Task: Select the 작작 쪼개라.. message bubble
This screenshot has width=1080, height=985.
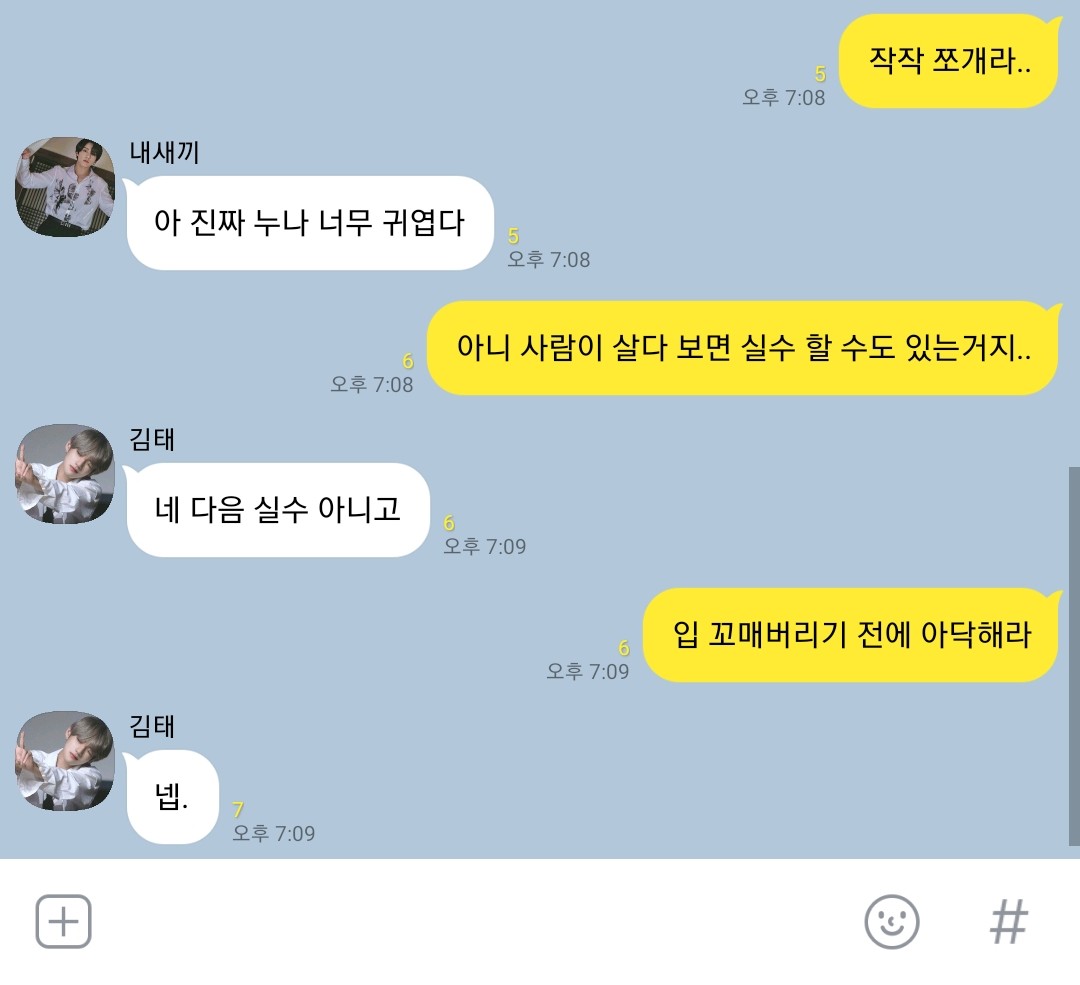Action: pyautogui.click(x=948, y=61)
